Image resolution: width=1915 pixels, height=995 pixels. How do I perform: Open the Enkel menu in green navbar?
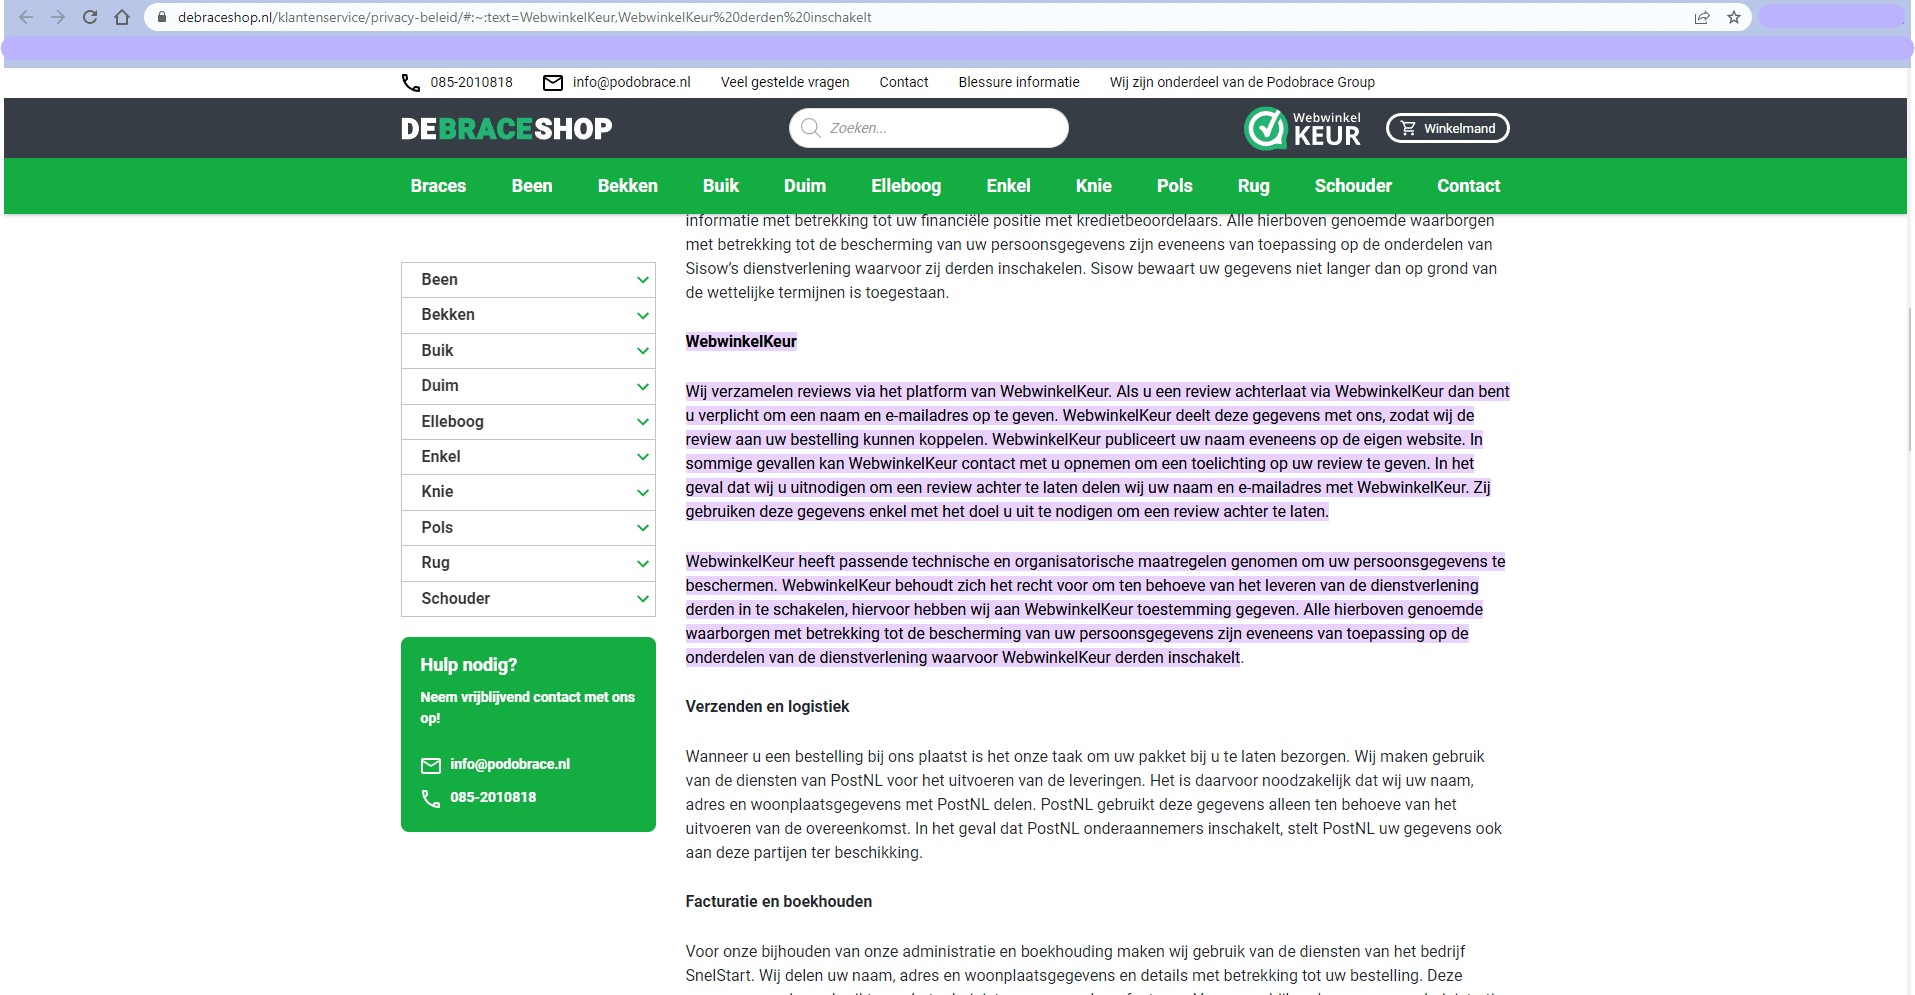tap(1008, 186)
